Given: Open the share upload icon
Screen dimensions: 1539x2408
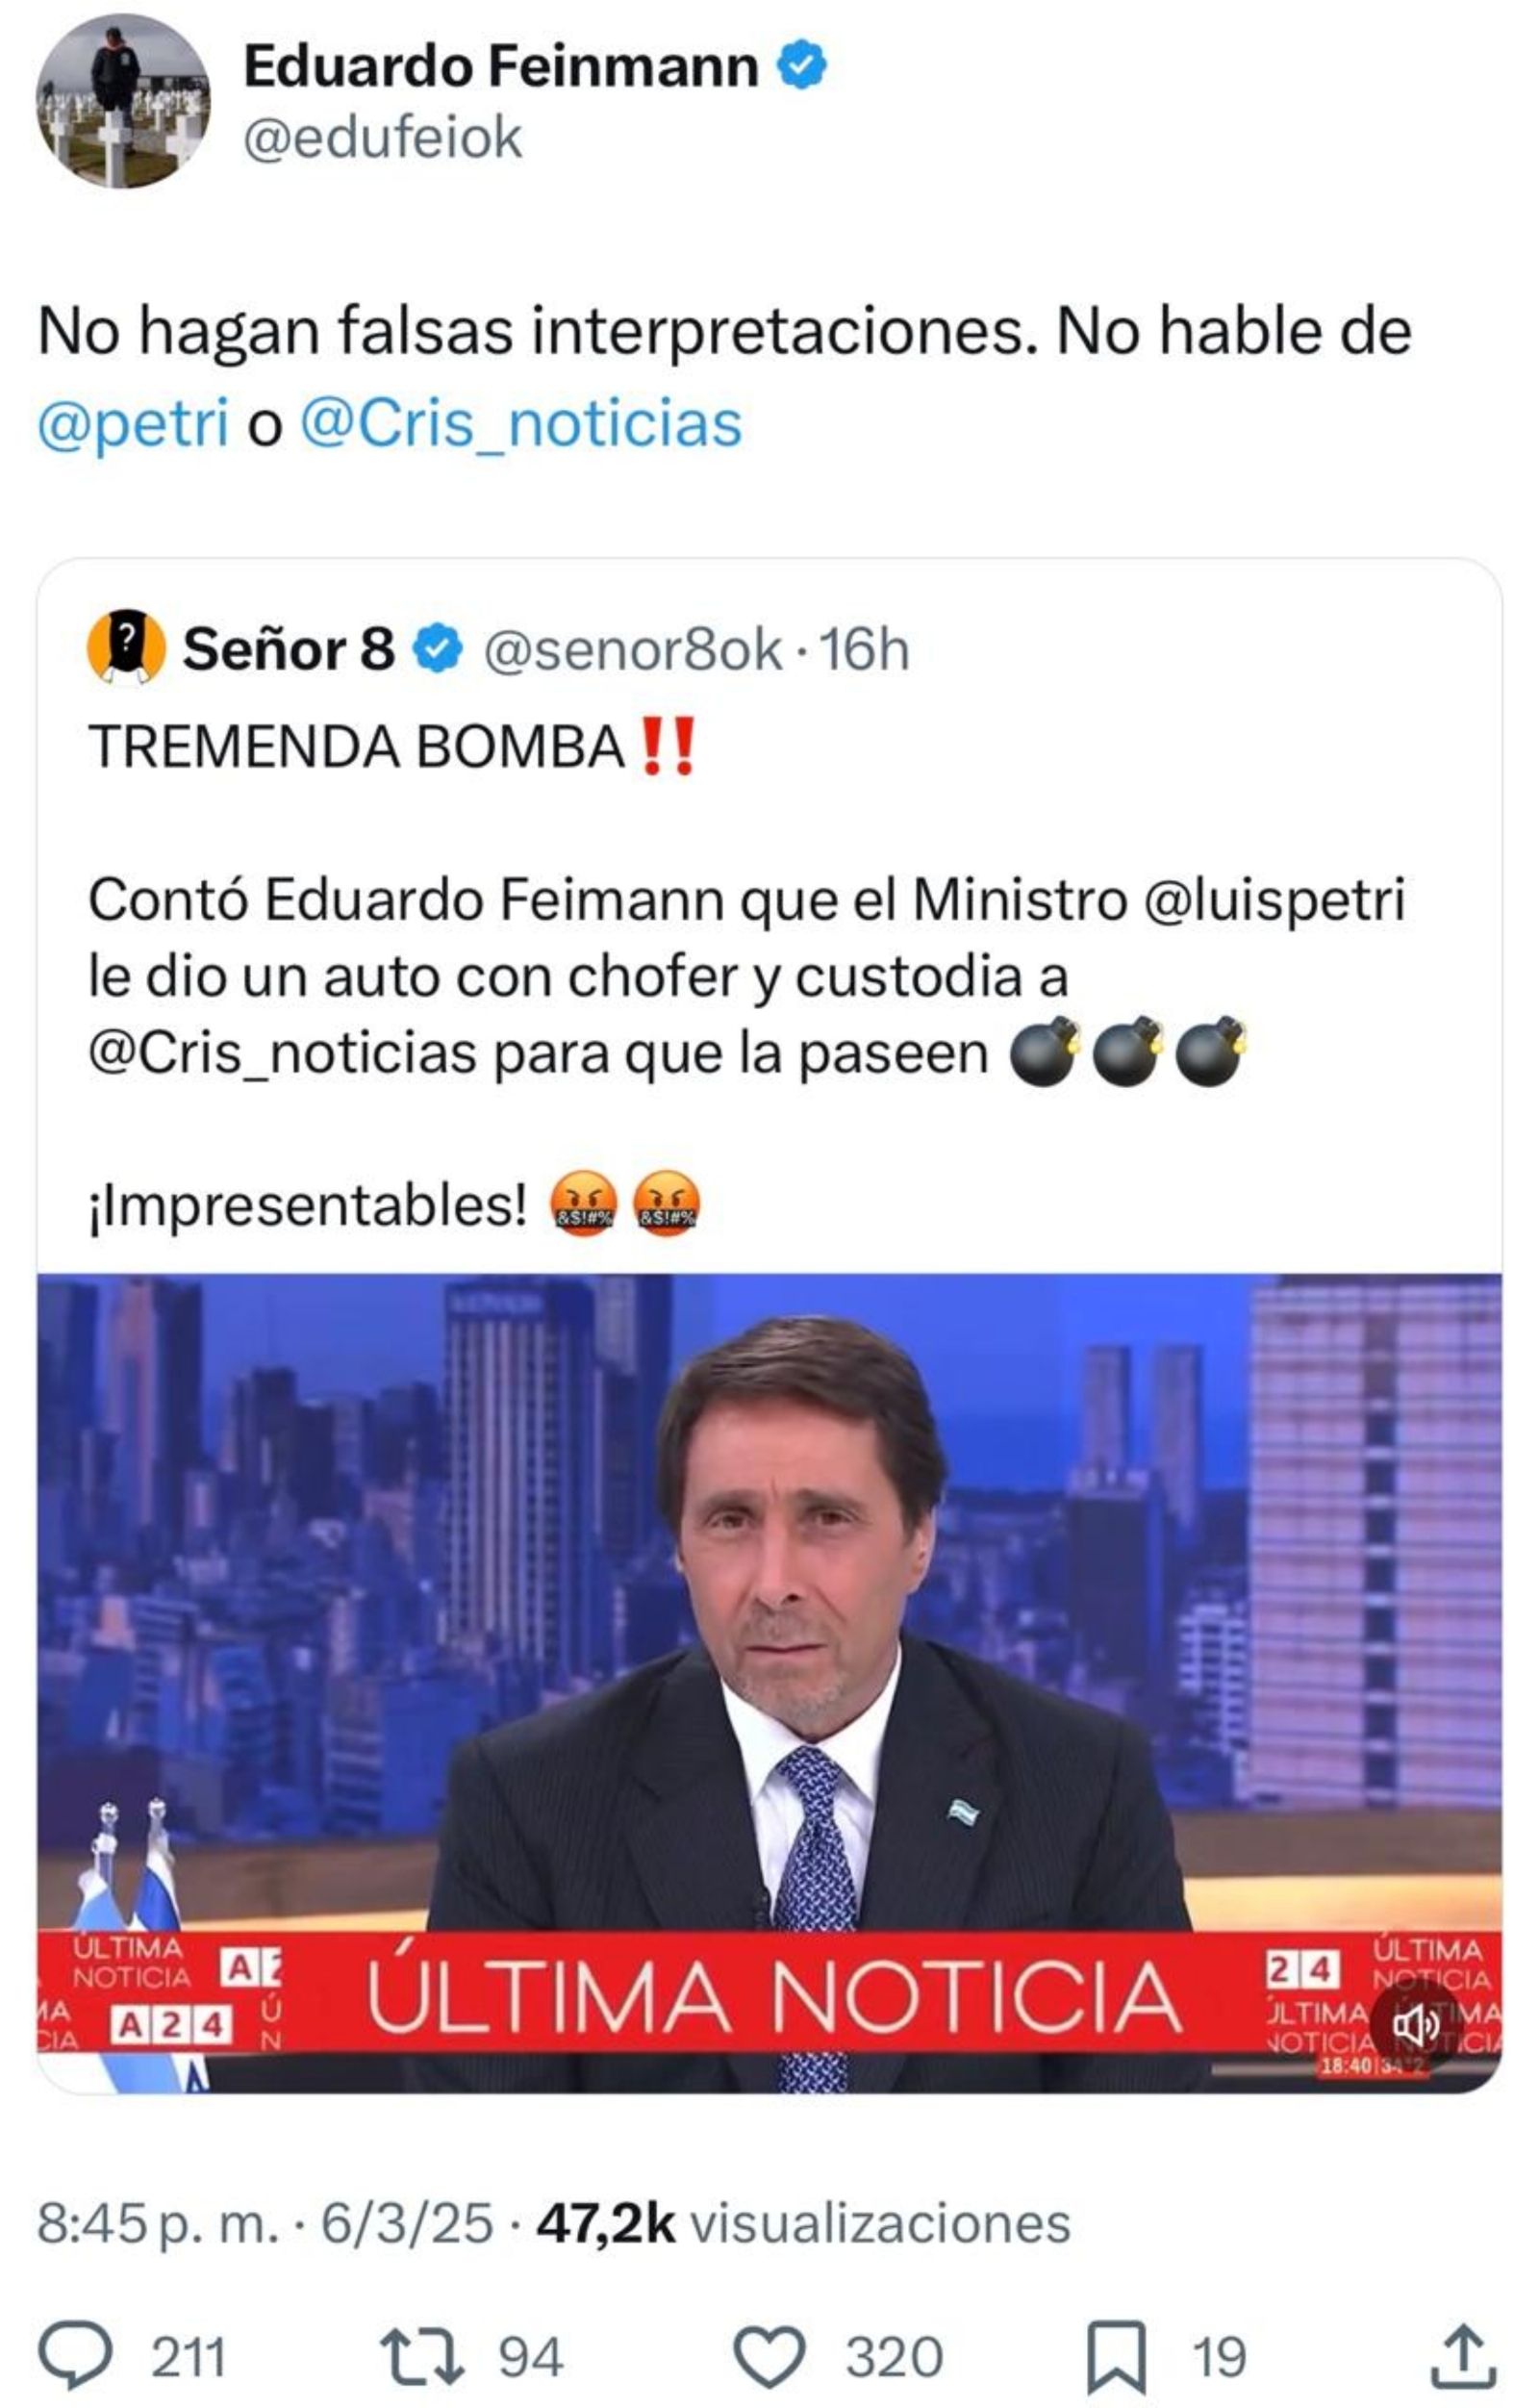Looking at the screenshot, I should point(1463,2356).
